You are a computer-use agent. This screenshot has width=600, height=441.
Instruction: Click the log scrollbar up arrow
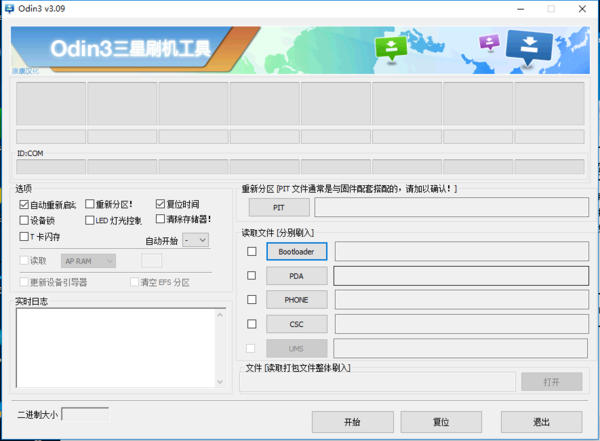(x=220, y=315)
